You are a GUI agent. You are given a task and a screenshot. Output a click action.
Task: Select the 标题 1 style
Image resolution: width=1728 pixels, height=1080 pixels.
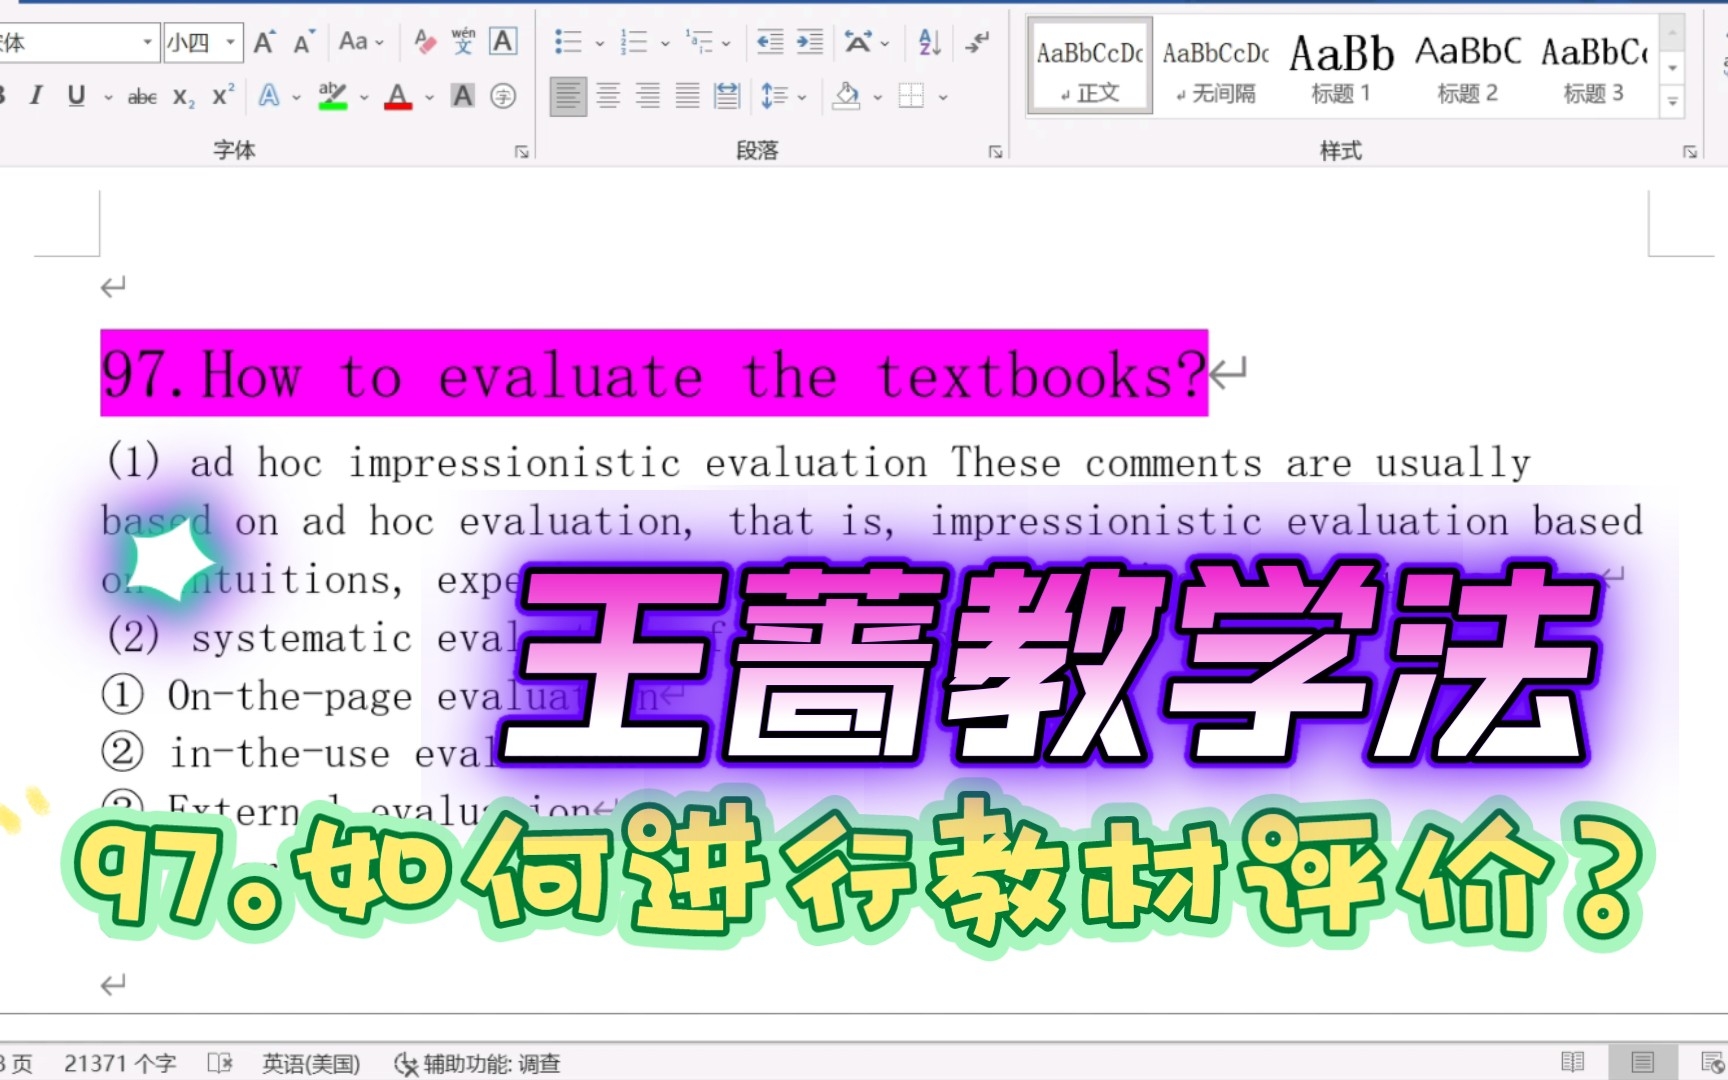1341,65
